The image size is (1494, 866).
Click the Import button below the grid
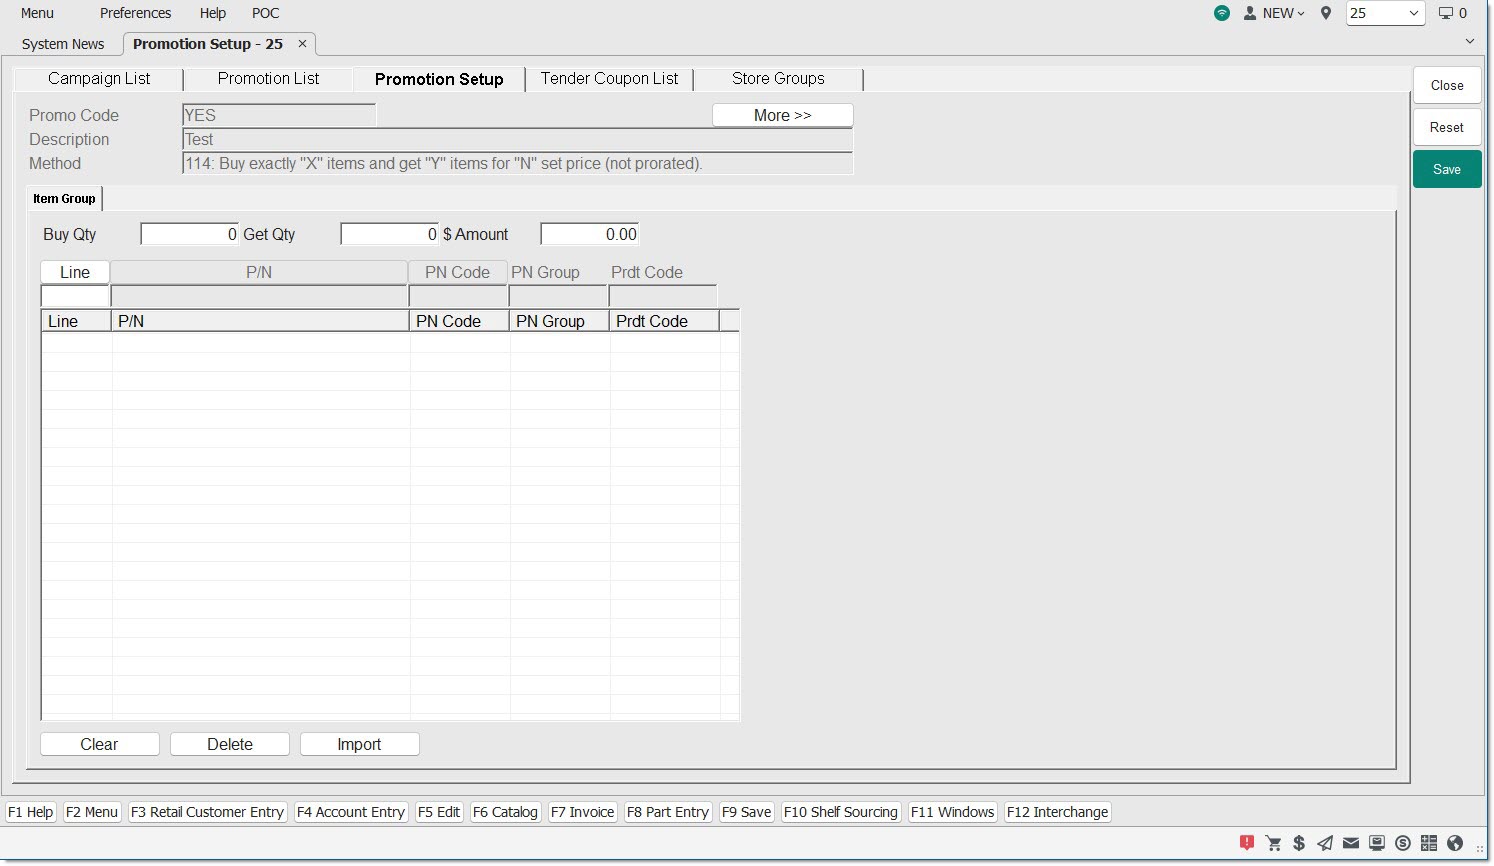click(359, 744)
